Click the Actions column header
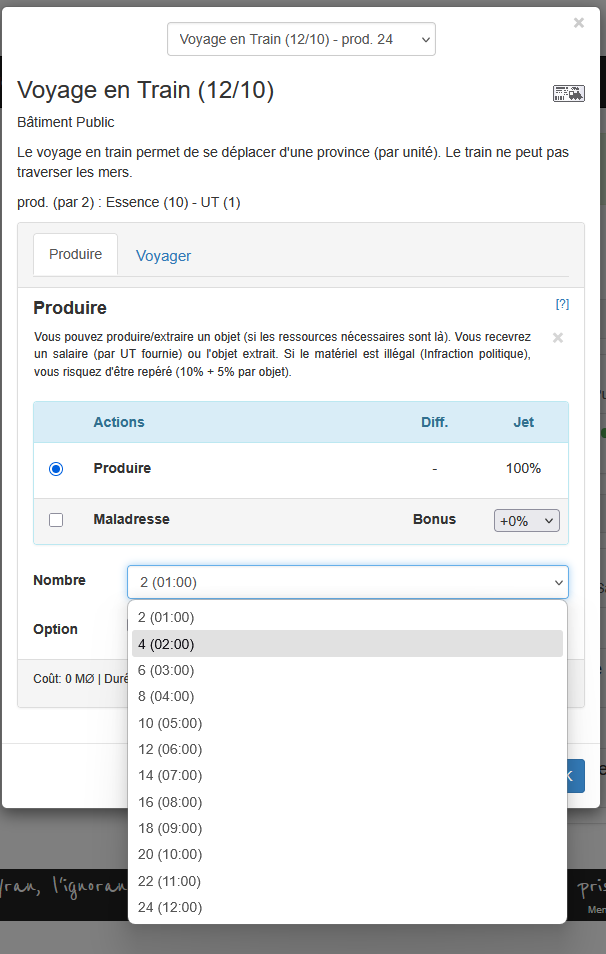606x954 pixels. 119,422
